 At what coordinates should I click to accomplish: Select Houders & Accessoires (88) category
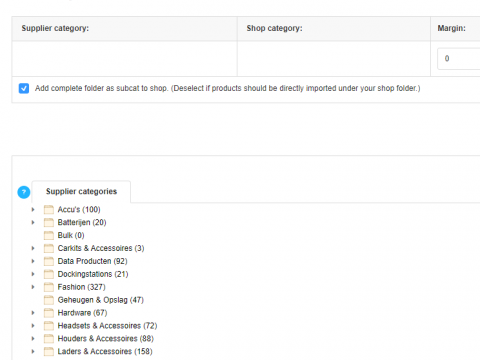(106, 339)
